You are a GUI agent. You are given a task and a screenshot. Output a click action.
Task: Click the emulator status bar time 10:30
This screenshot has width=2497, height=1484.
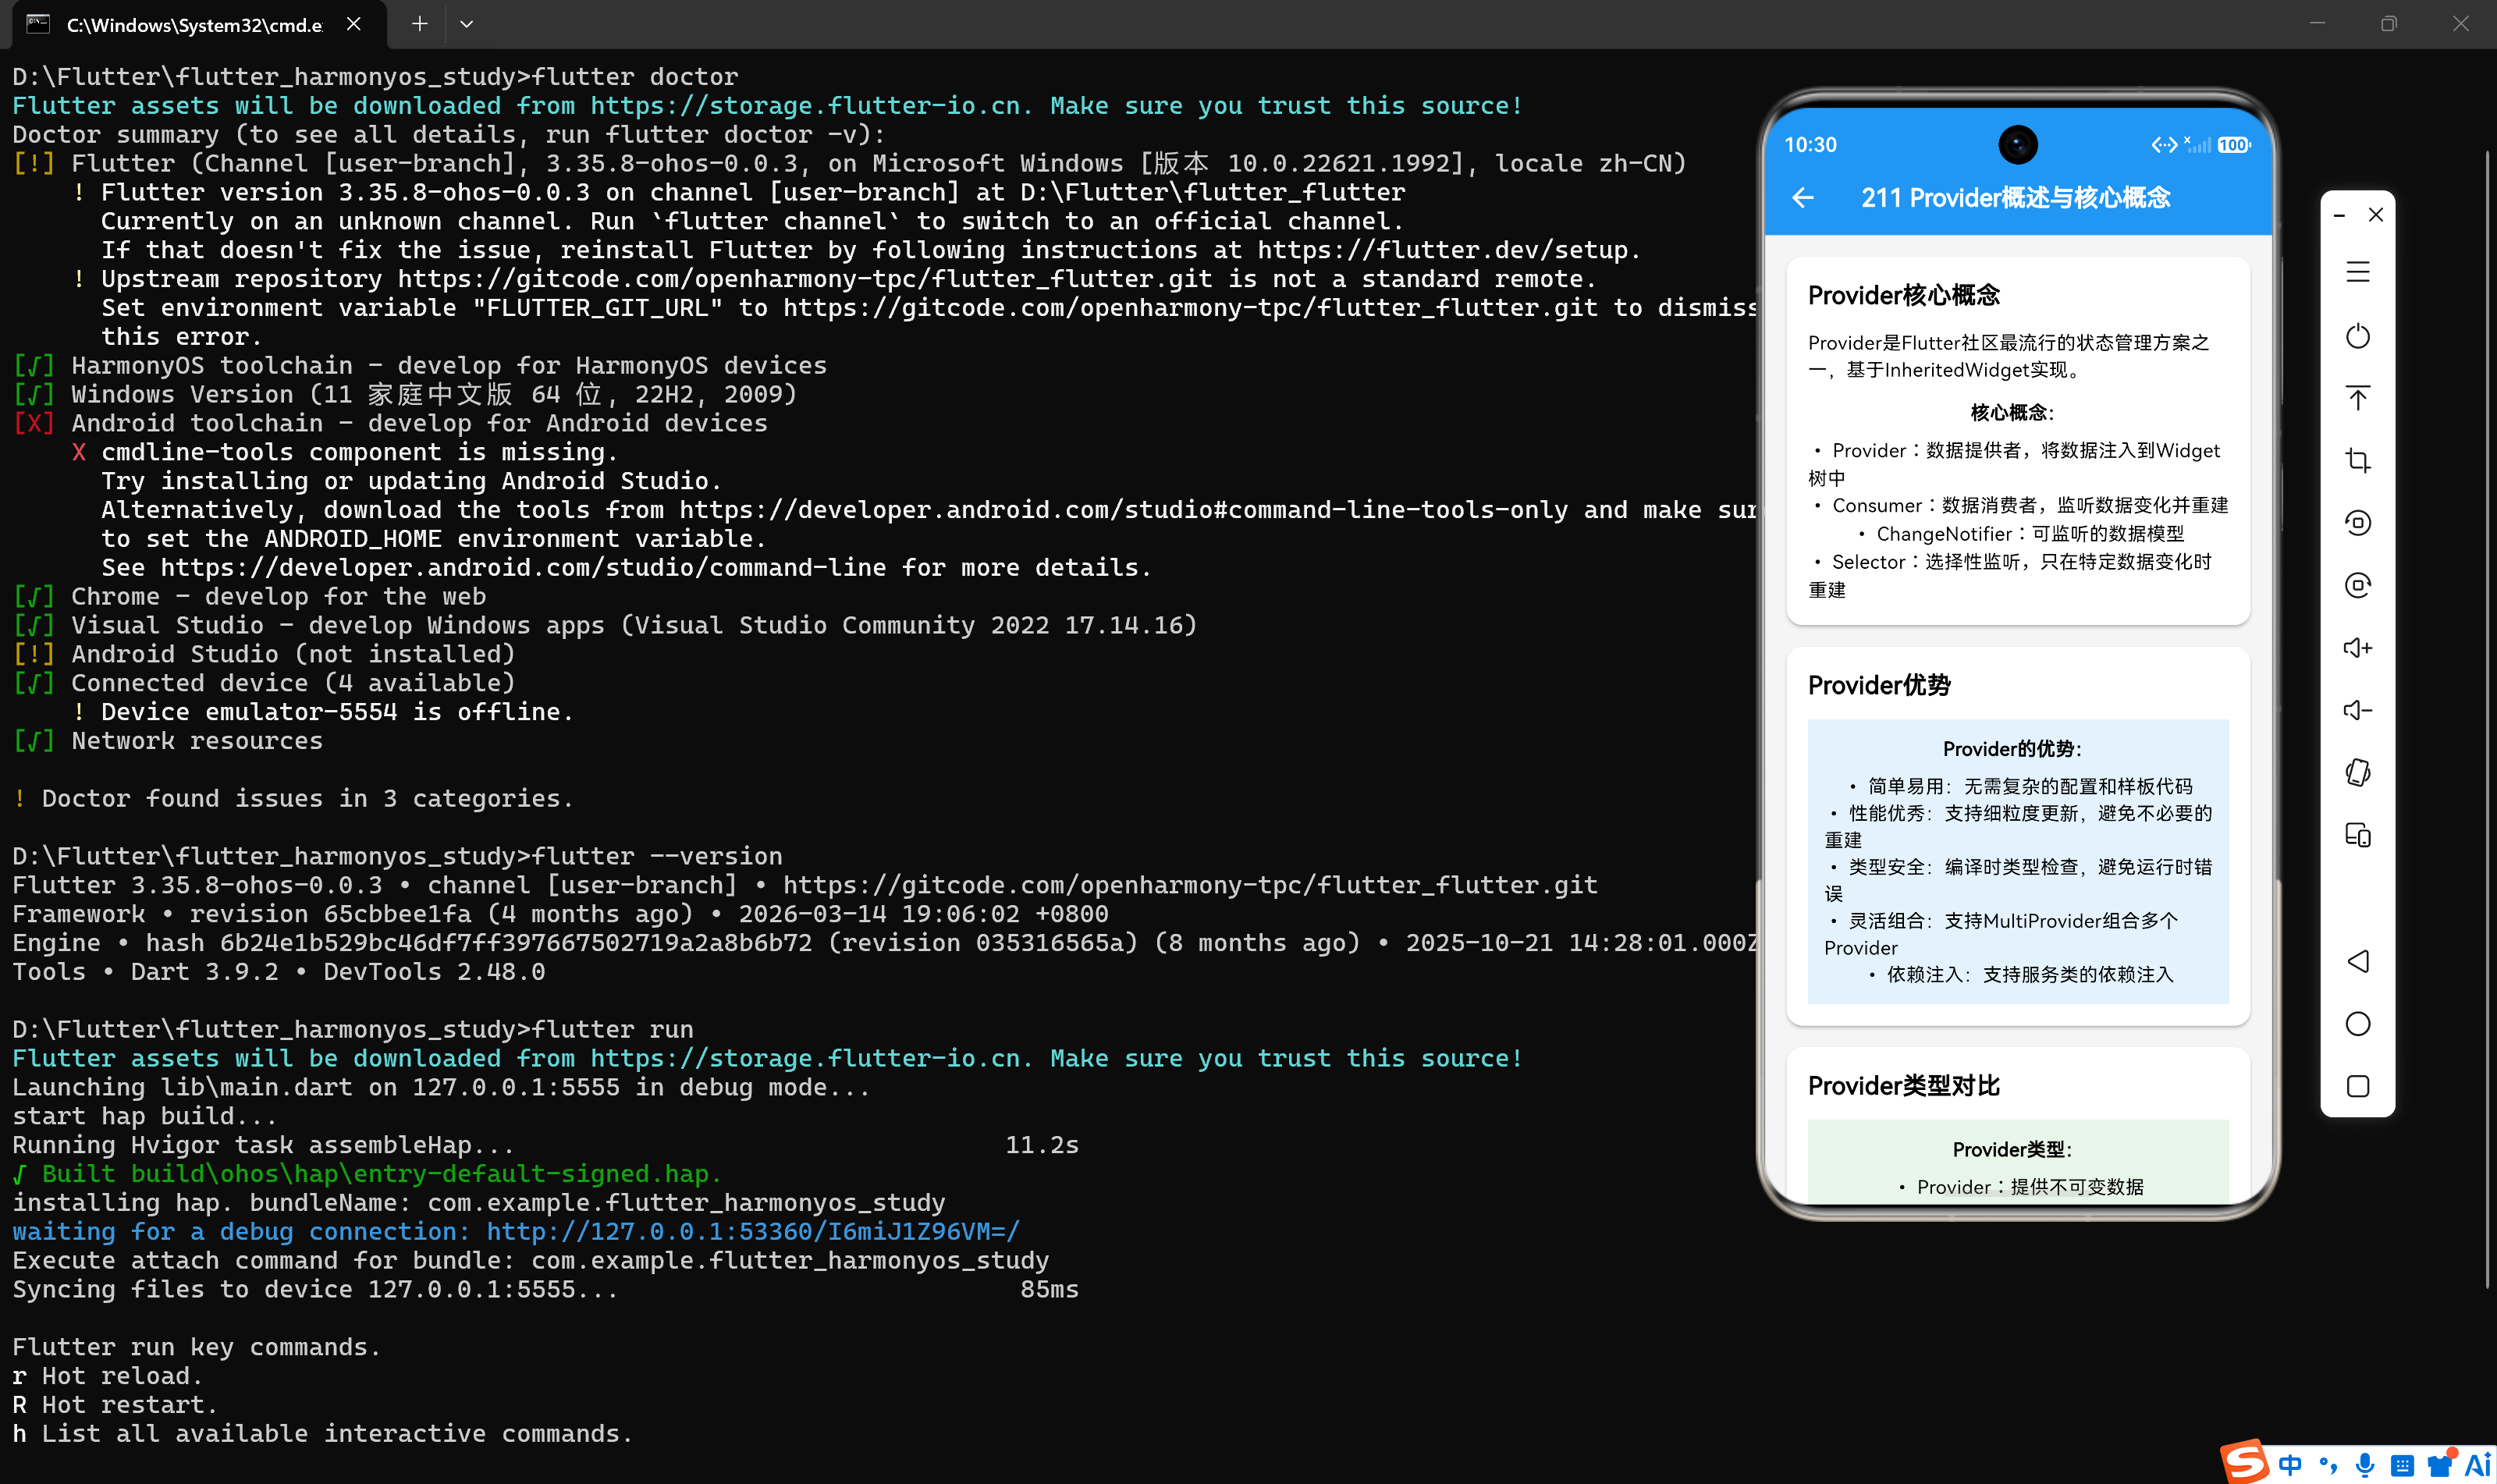click(1810, 145)
